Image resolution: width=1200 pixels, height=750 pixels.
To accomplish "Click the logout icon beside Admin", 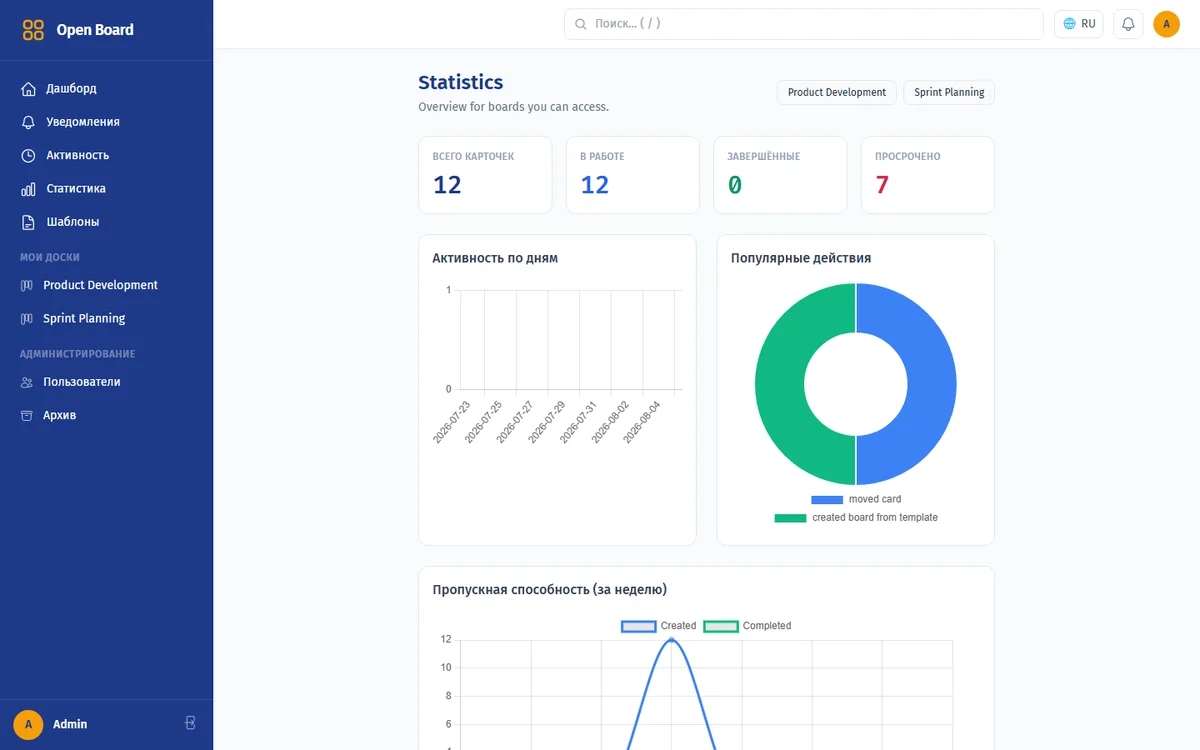I will click(190, 723).
